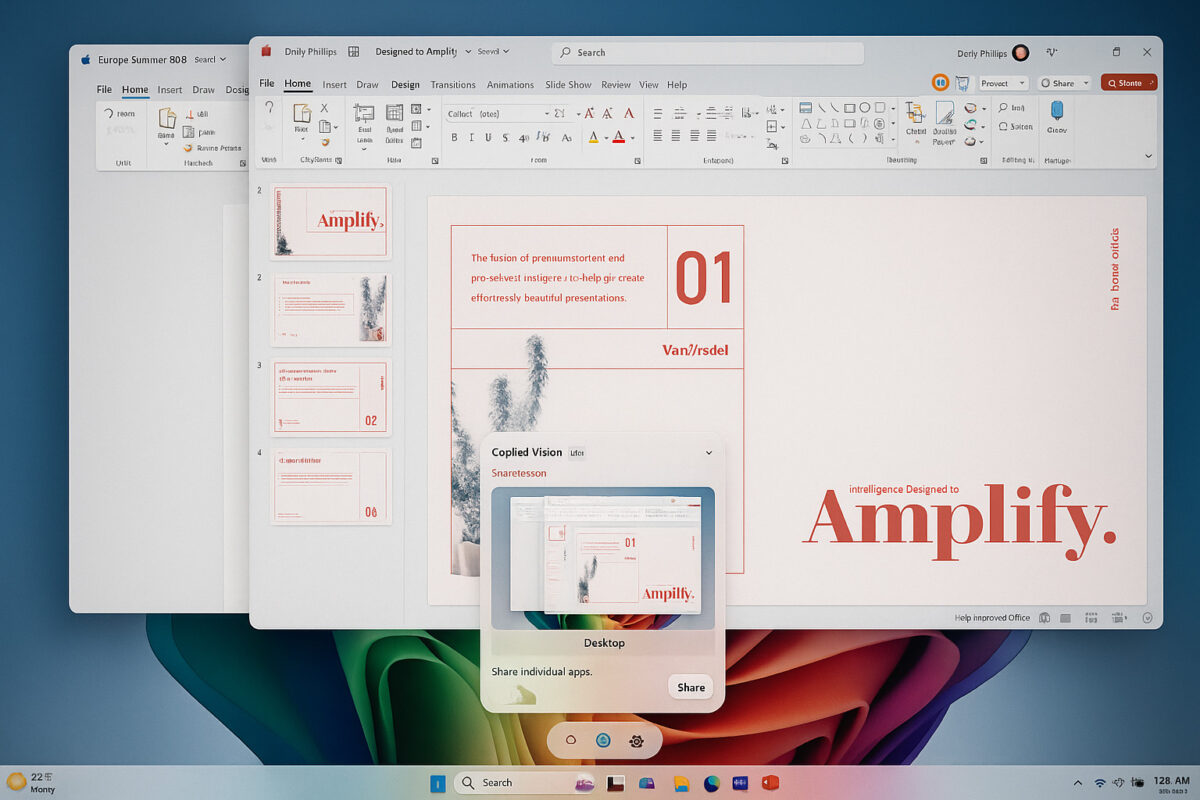Click the blue center icon on the floating pill
This screenshot has width=1200, height=800.
point(603,741)
